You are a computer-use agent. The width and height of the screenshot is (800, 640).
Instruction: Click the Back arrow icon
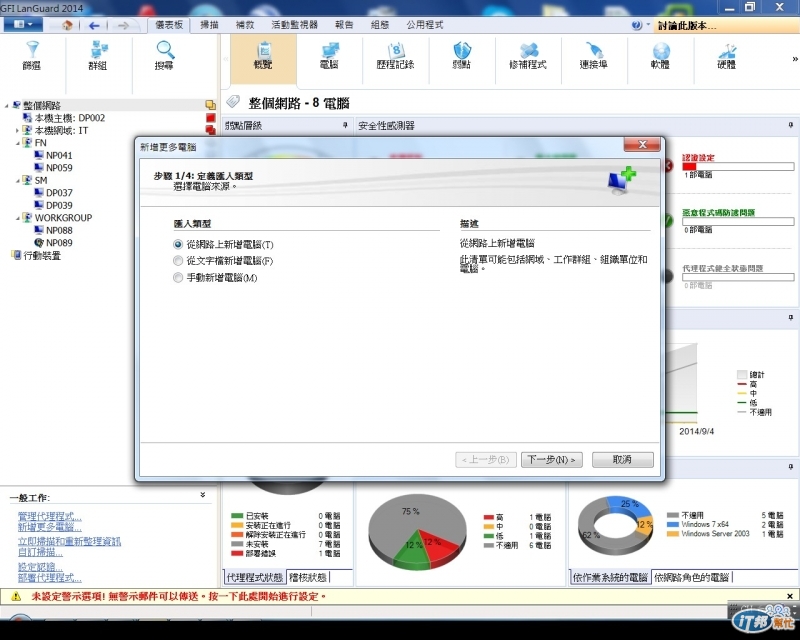(x=94, y=25)
